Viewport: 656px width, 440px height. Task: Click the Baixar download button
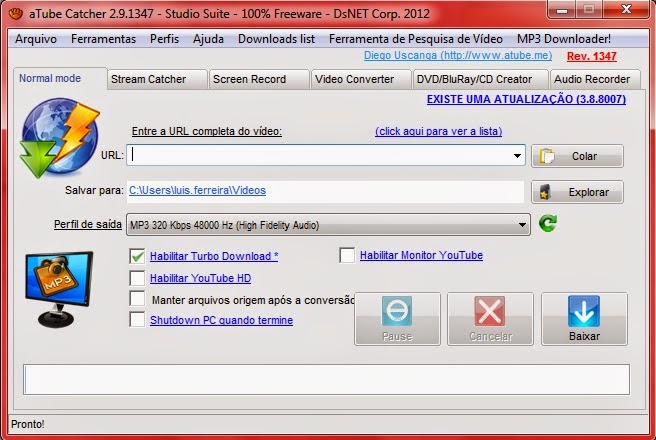tap(584, 319)
